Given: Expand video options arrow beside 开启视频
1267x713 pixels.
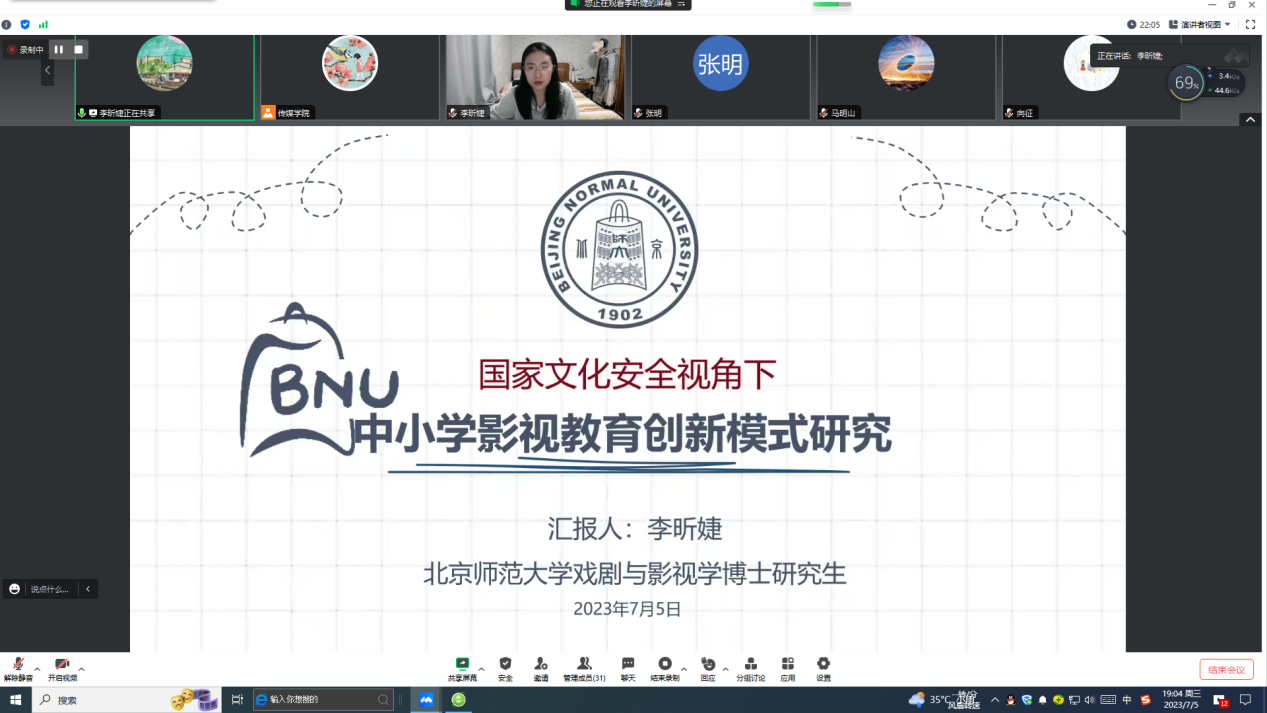Looking at the screenshot, I should tap(81, 668).
